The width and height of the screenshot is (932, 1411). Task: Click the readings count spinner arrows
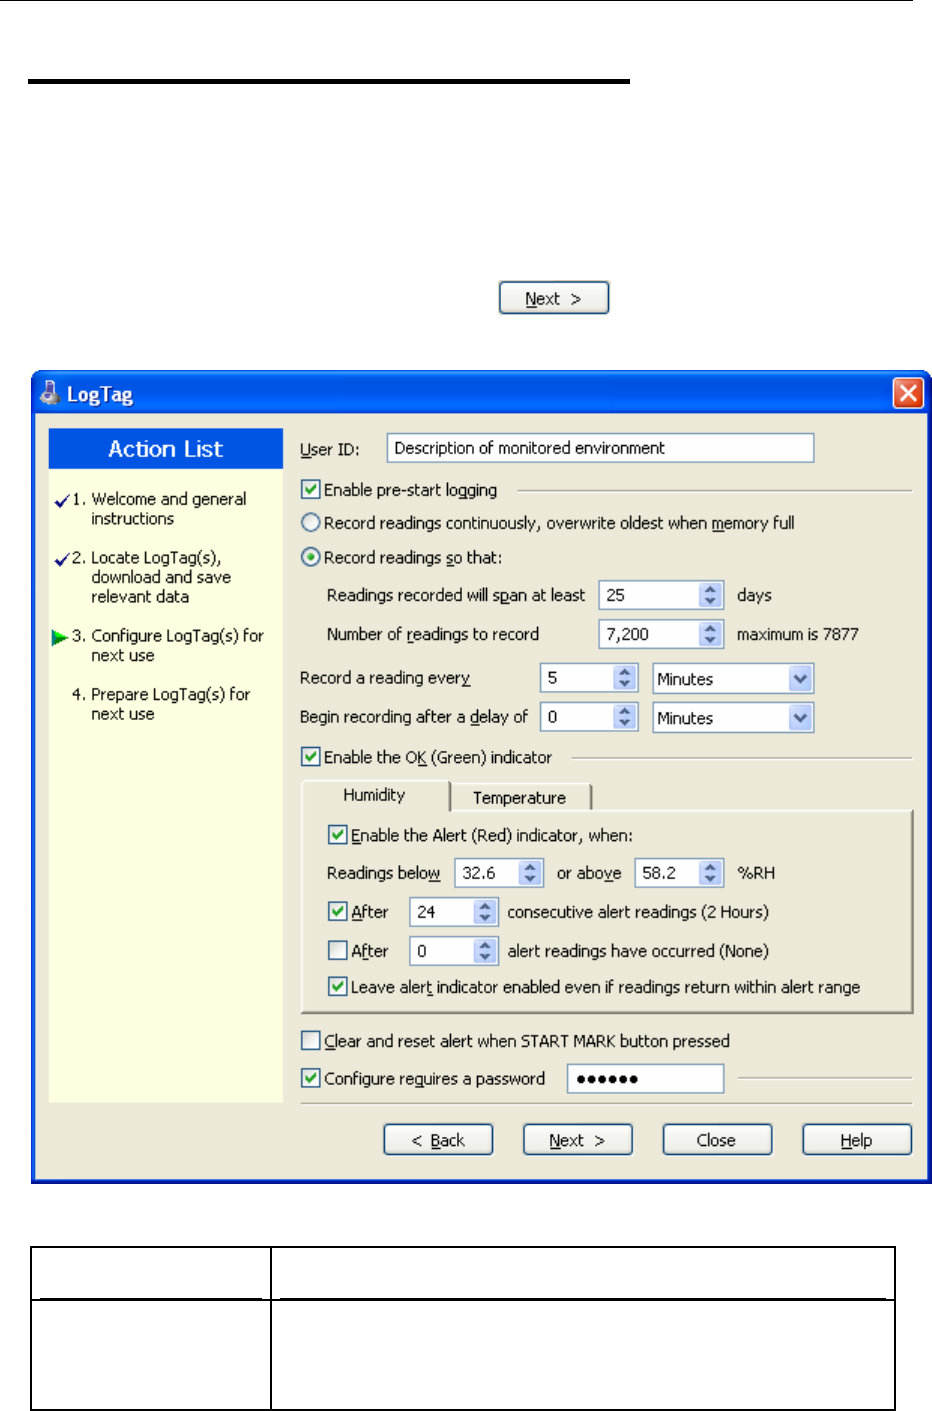[711, 634]
